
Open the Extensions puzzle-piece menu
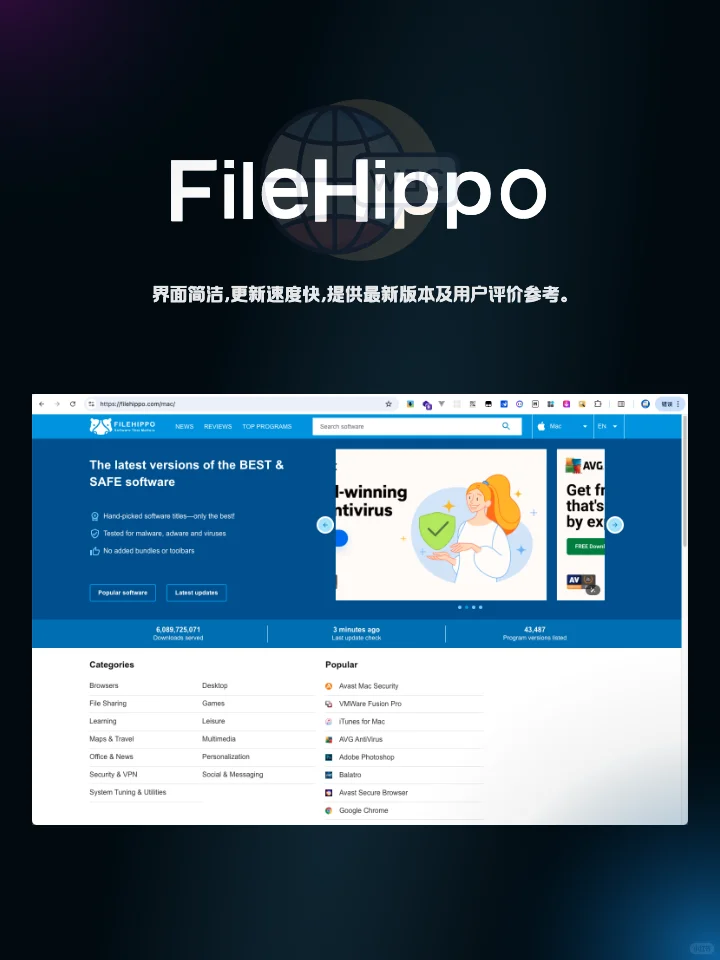pos(598,404)
